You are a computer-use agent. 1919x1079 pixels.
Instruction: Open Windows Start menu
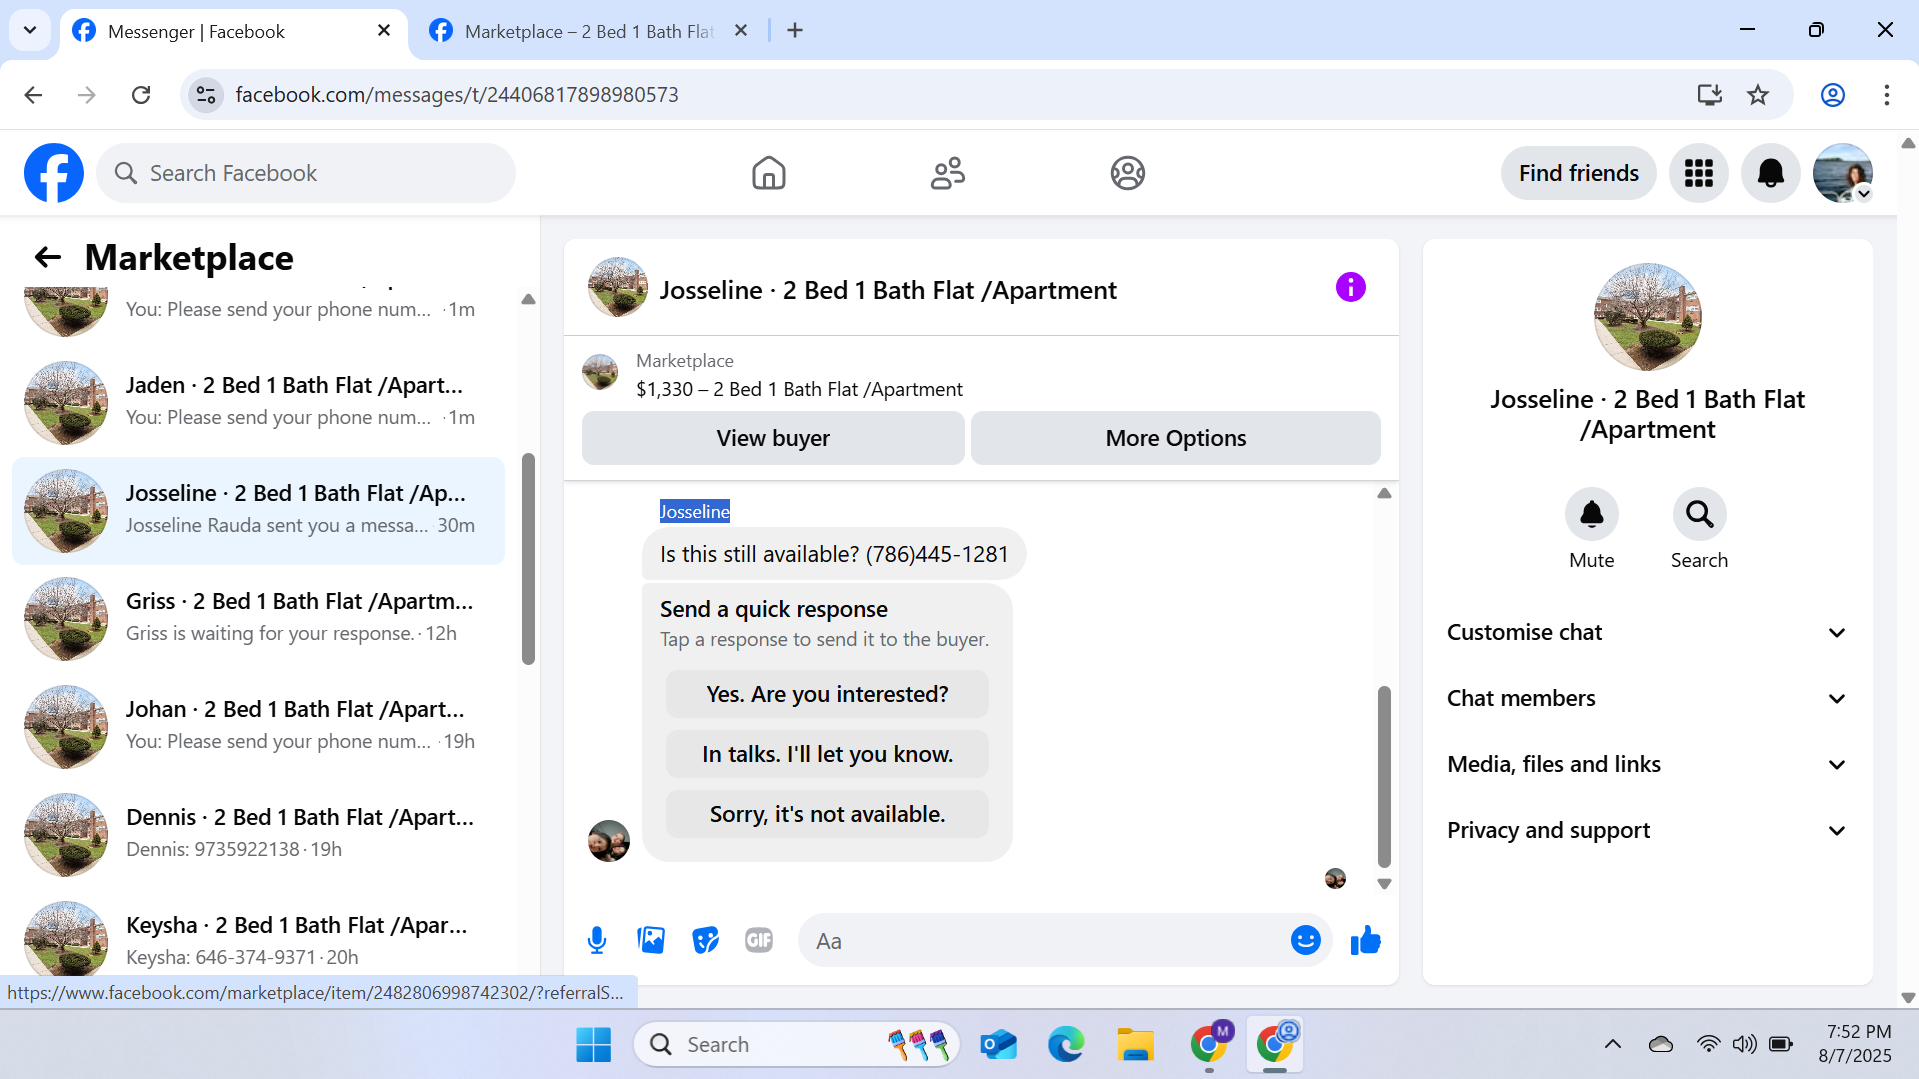click(593, 1044)
